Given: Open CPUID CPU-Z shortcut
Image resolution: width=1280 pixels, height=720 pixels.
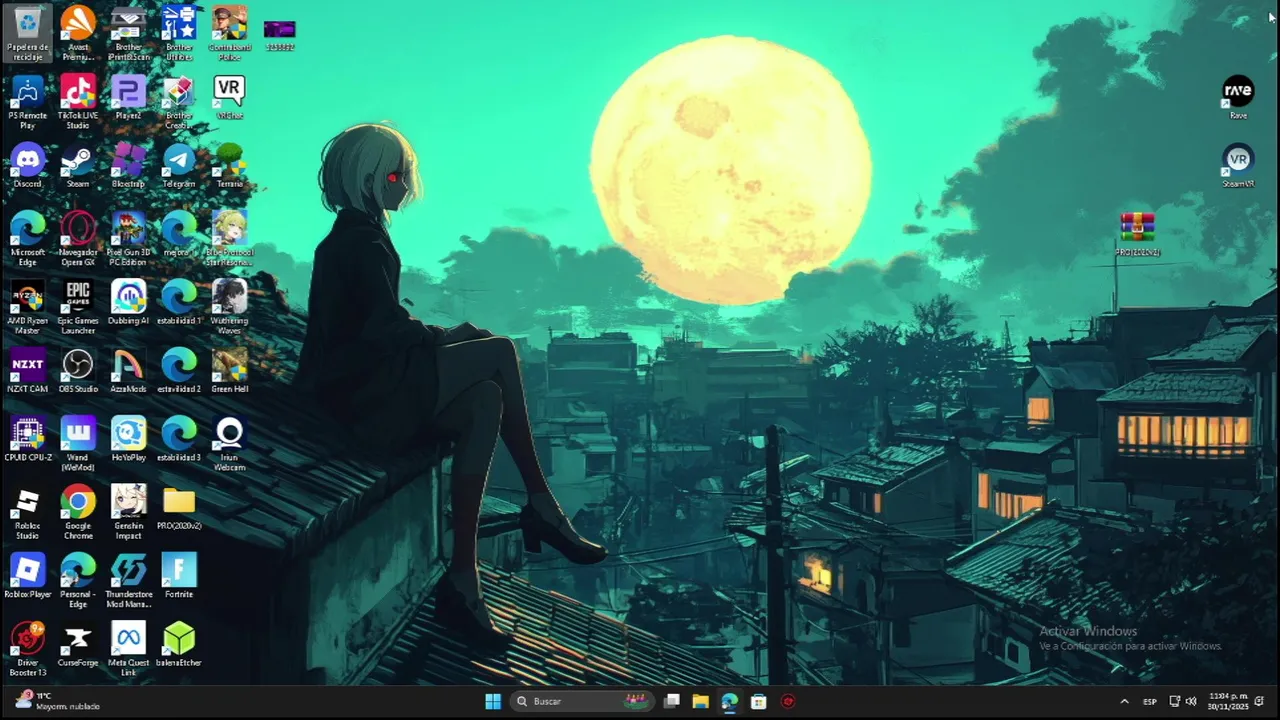Looking at the screenshot, I should pos(28,438).
